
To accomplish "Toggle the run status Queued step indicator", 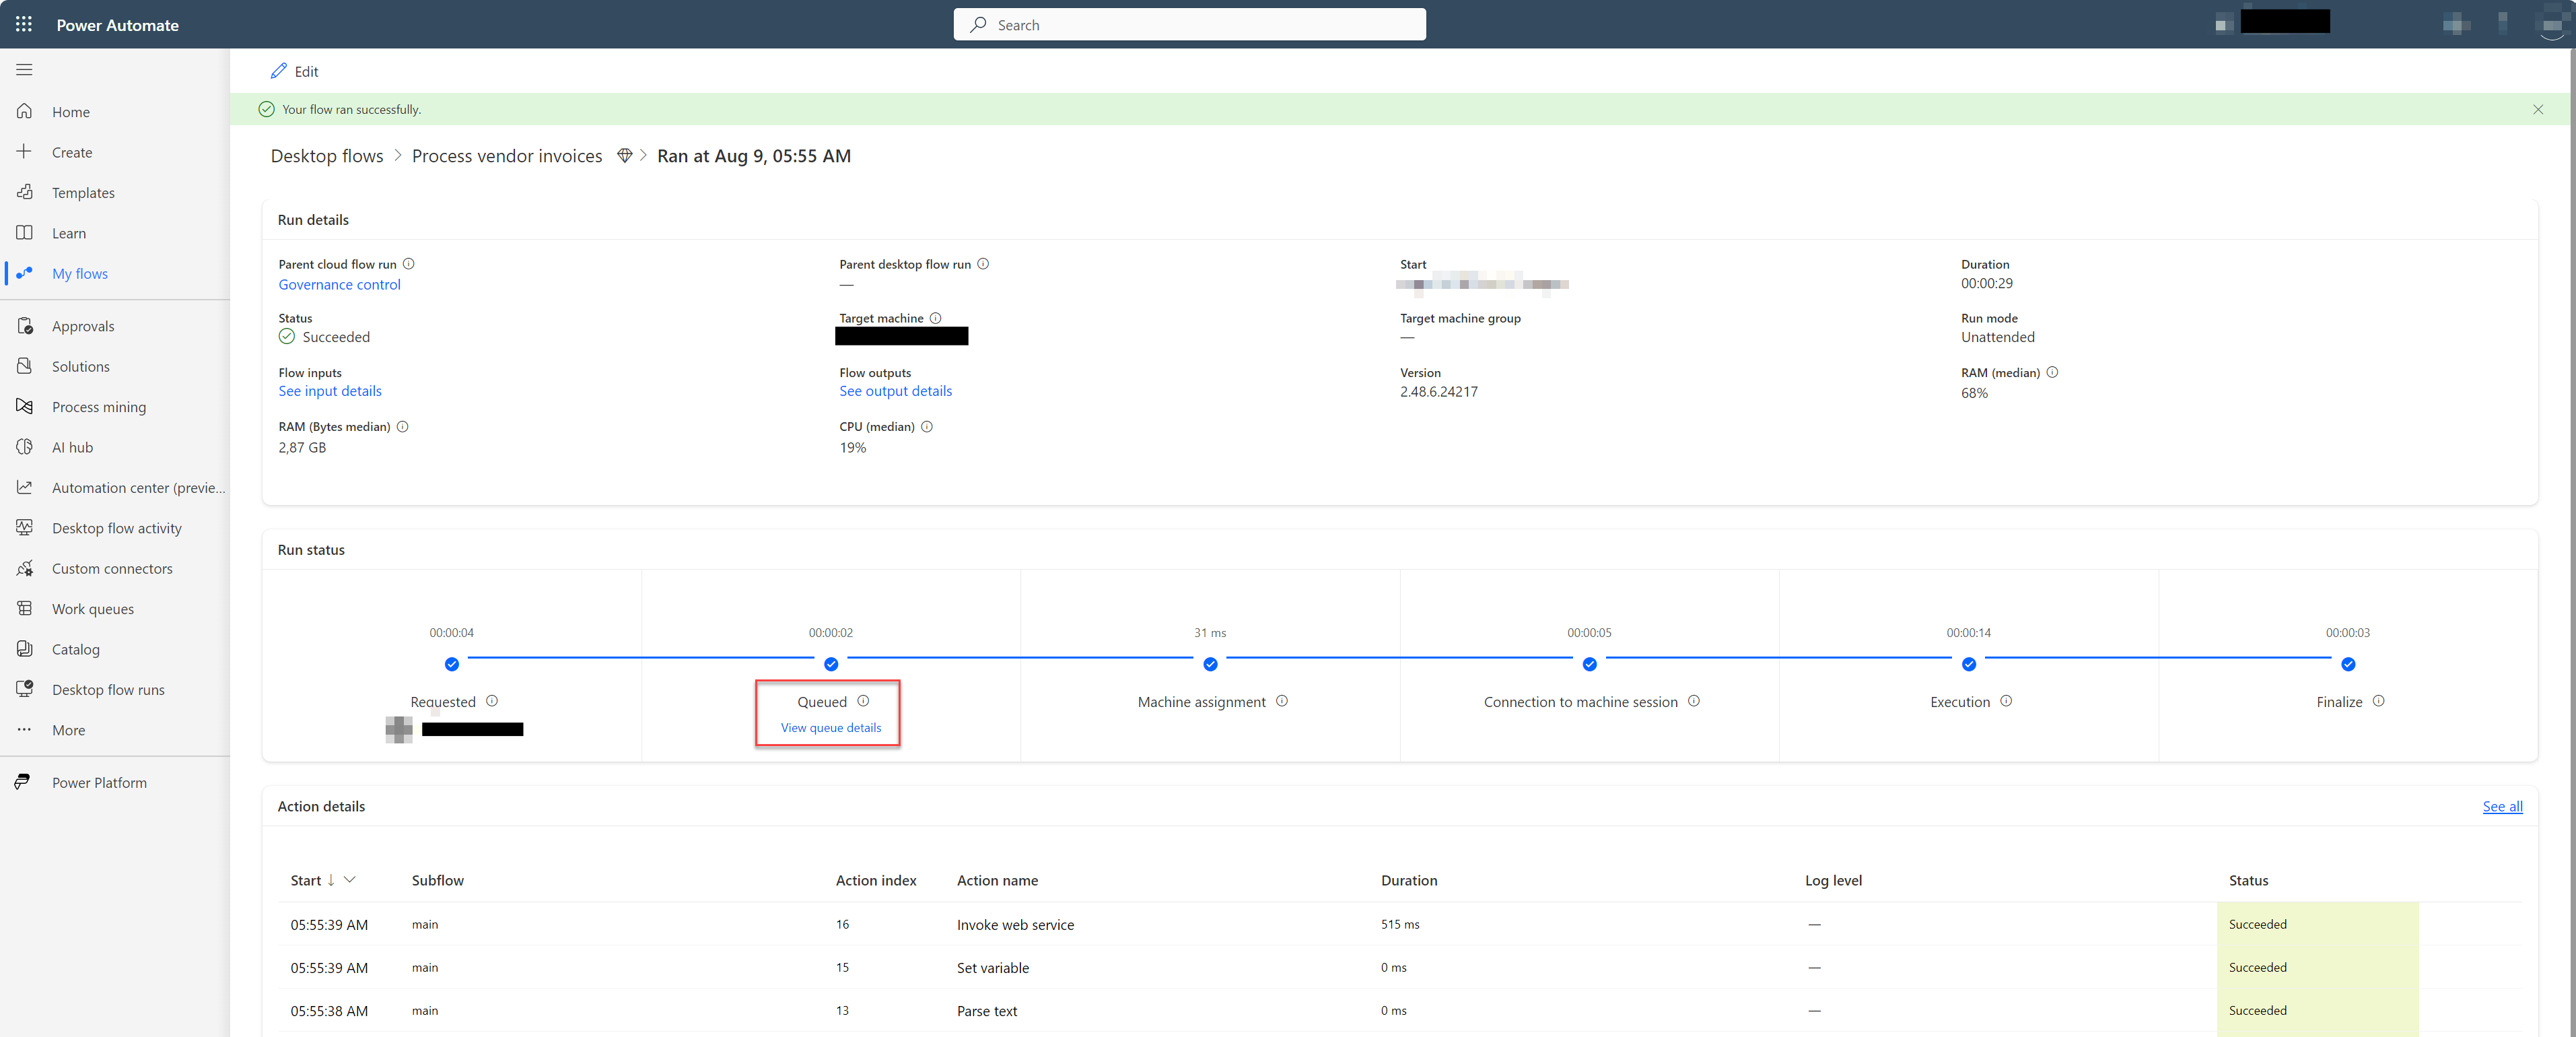I will coord(831,663).
